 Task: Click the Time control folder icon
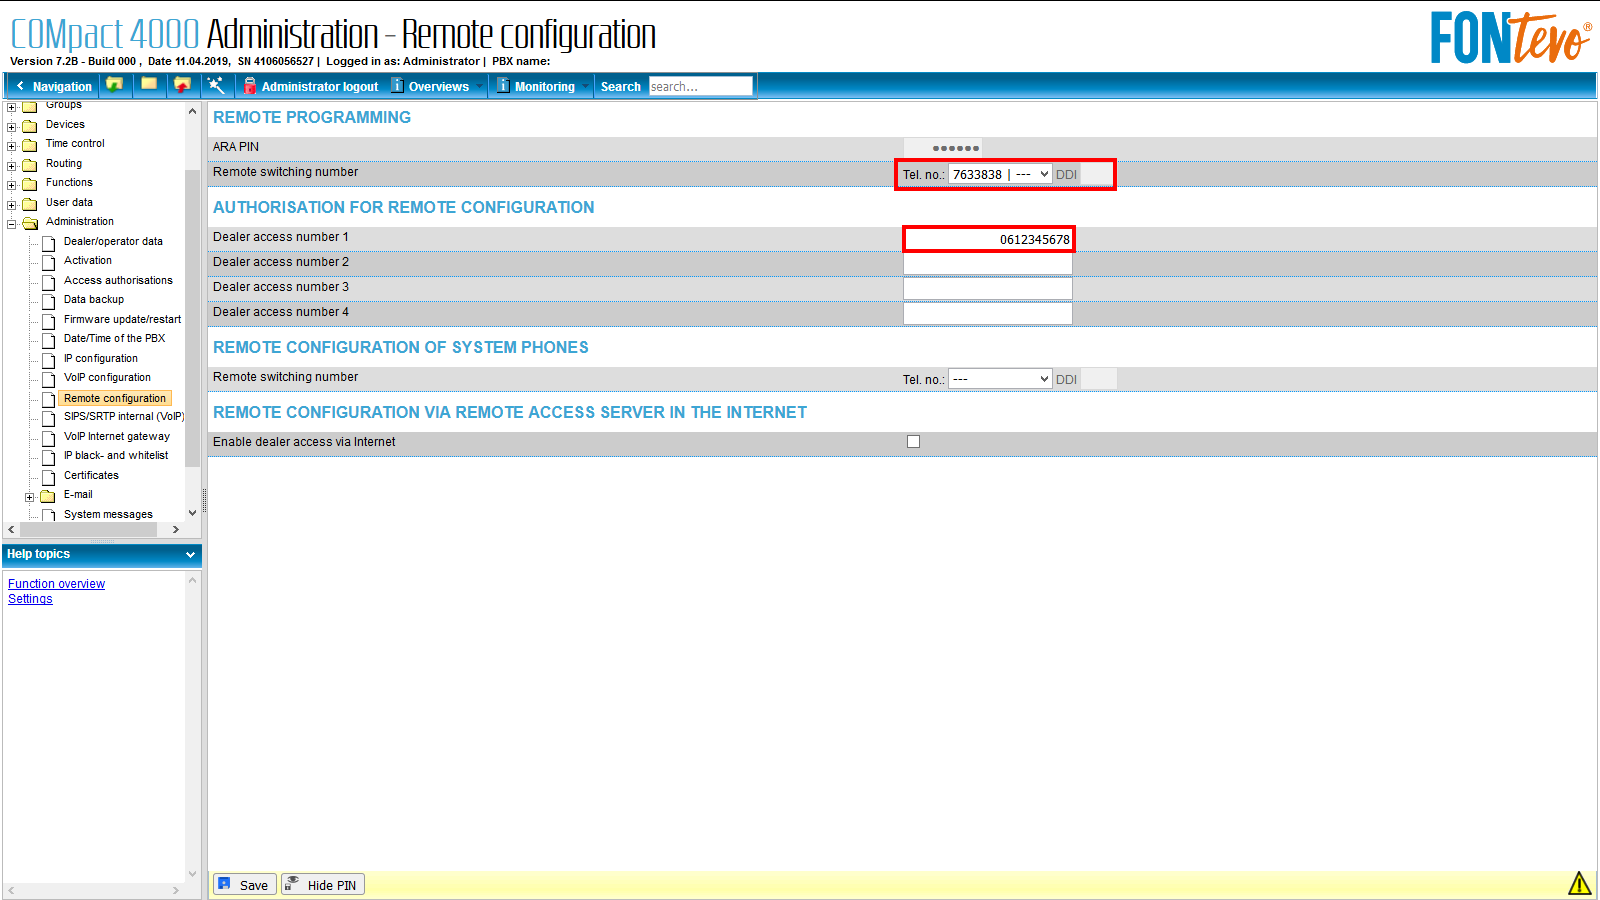point(30,144)
